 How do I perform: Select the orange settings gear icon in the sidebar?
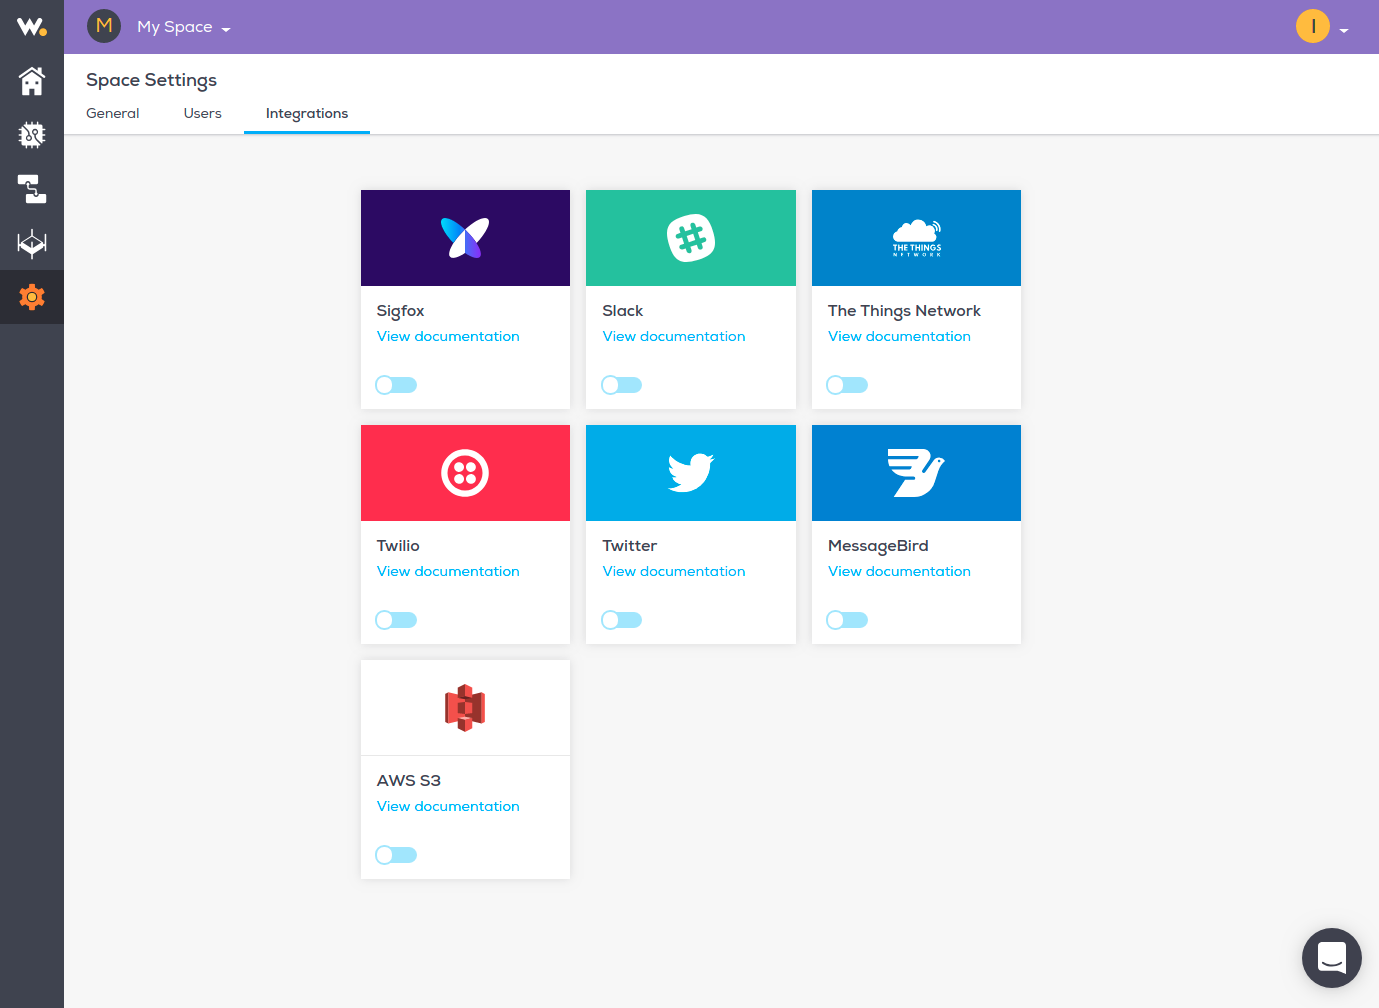(32, 297)
